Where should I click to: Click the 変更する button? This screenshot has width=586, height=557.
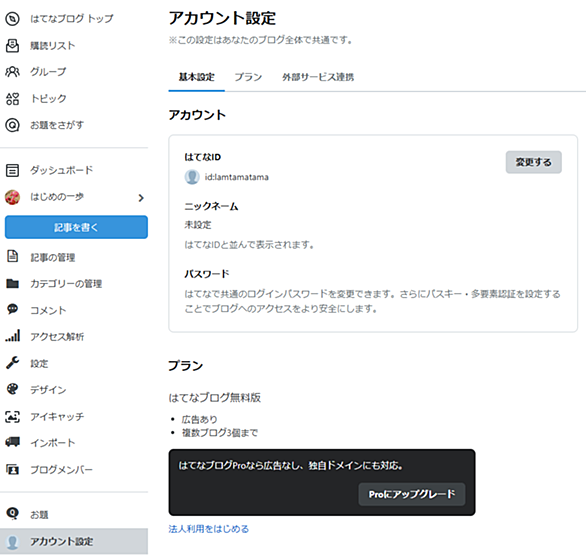[533, 162]
